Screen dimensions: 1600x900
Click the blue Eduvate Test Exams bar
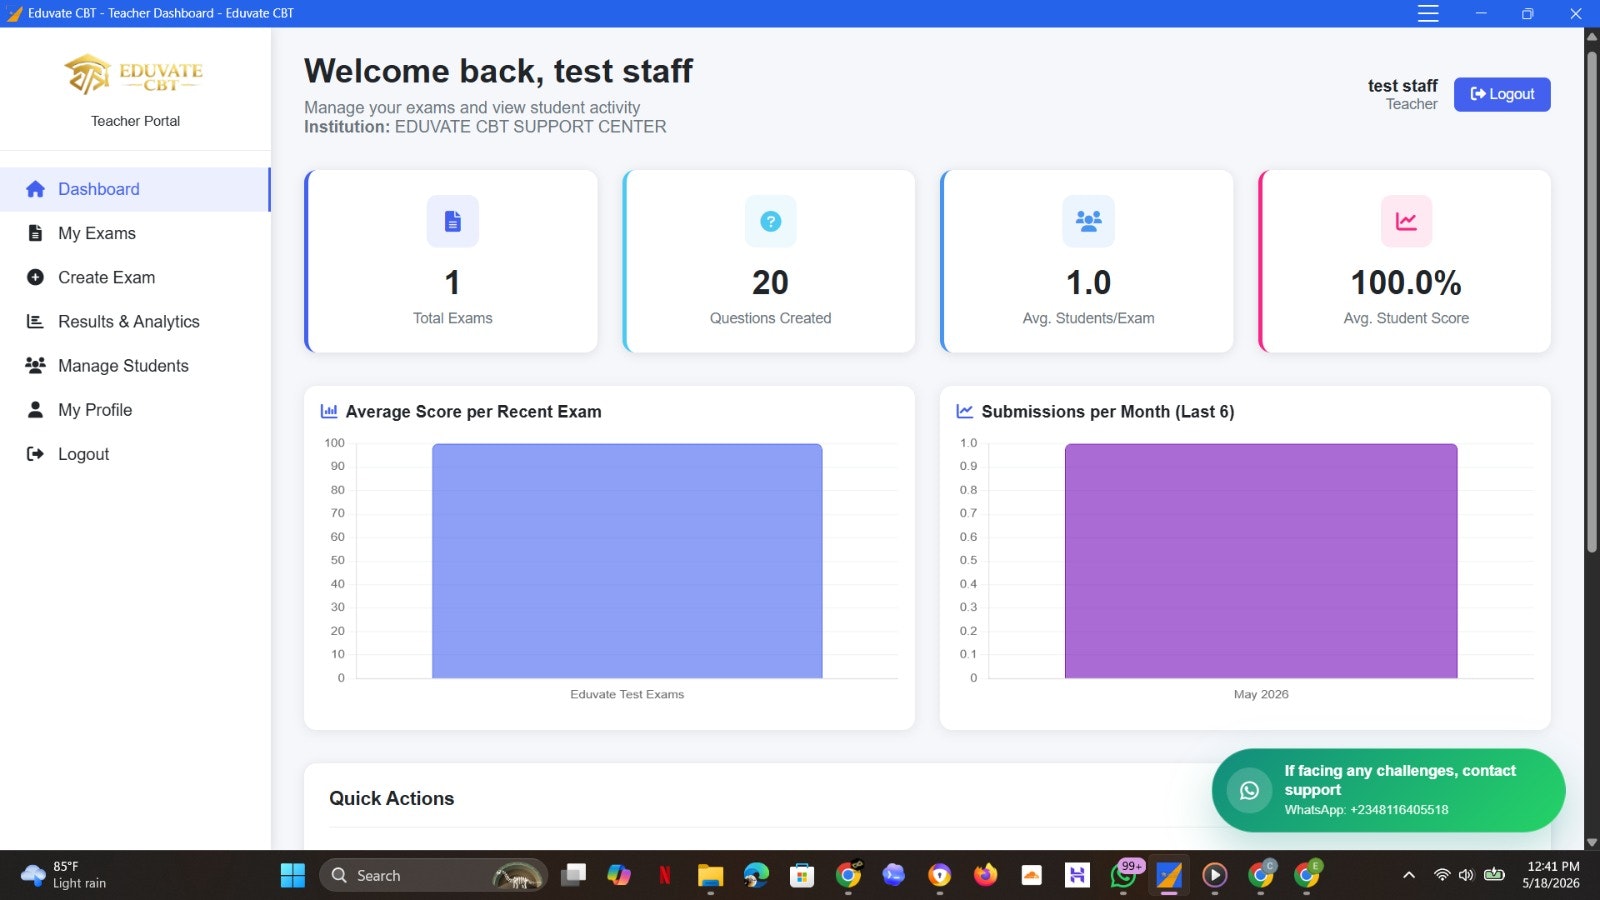pyautogui.click(x=627, y=561)
